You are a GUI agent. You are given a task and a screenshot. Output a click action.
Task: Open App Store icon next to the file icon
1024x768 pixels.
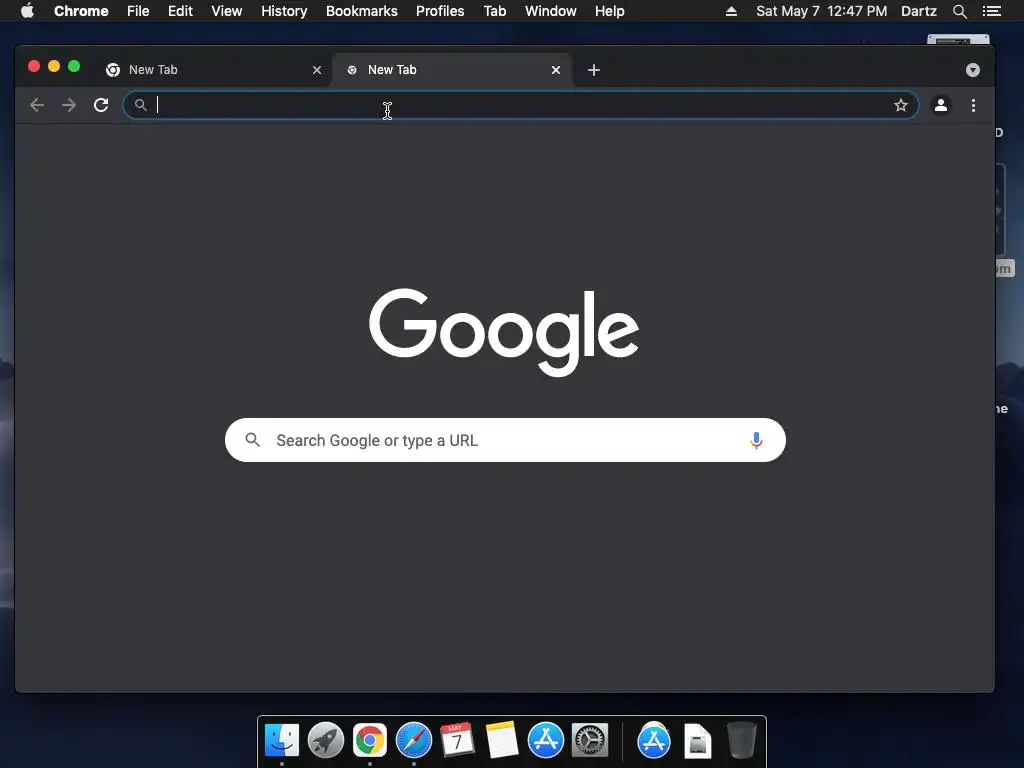(654, 740)
